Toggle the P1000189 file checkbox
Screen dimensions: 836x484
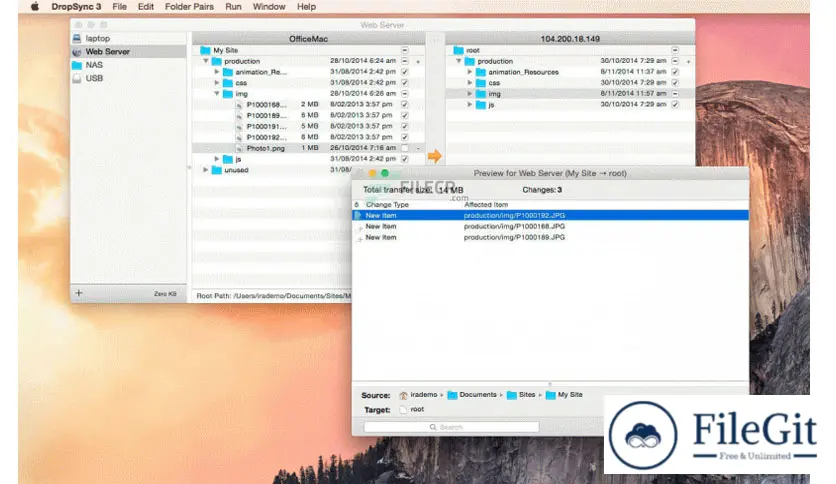(405, 116)
